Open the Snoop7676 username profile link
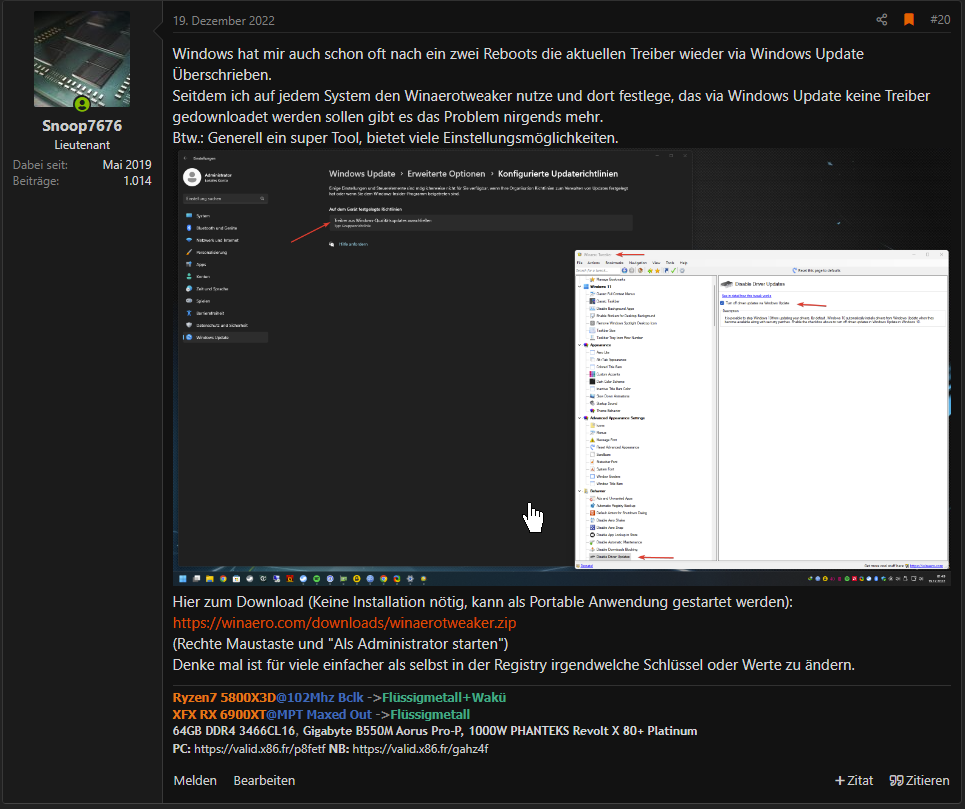The height and width of the screenshot is (809, 965). (x=82, y=126)
